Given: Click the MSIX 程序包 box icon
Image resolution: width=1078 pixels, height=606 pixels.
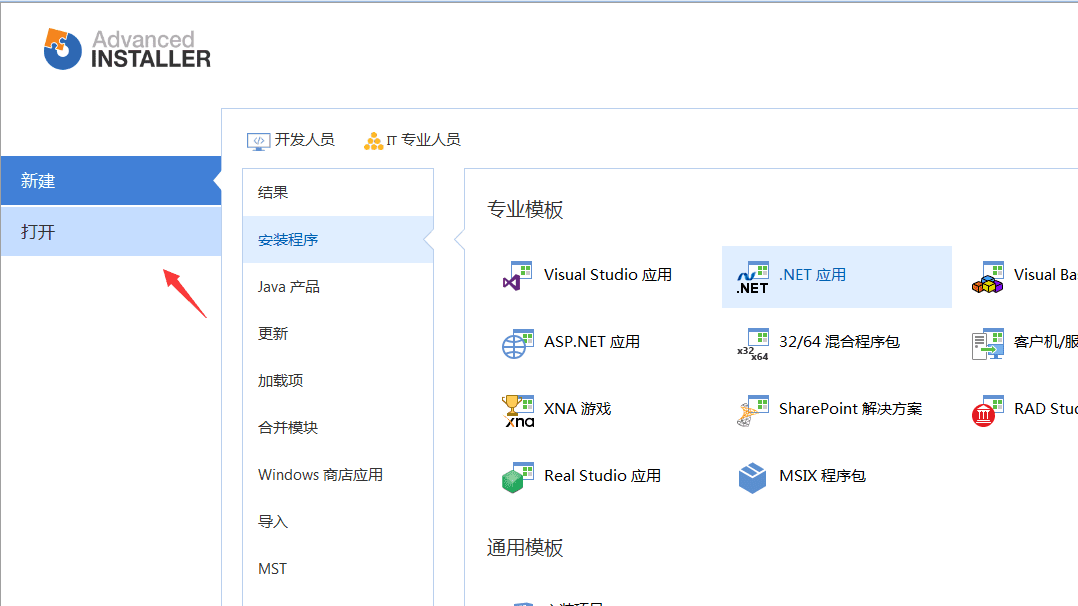Looking at the screenshot, I should coord(752,477).
